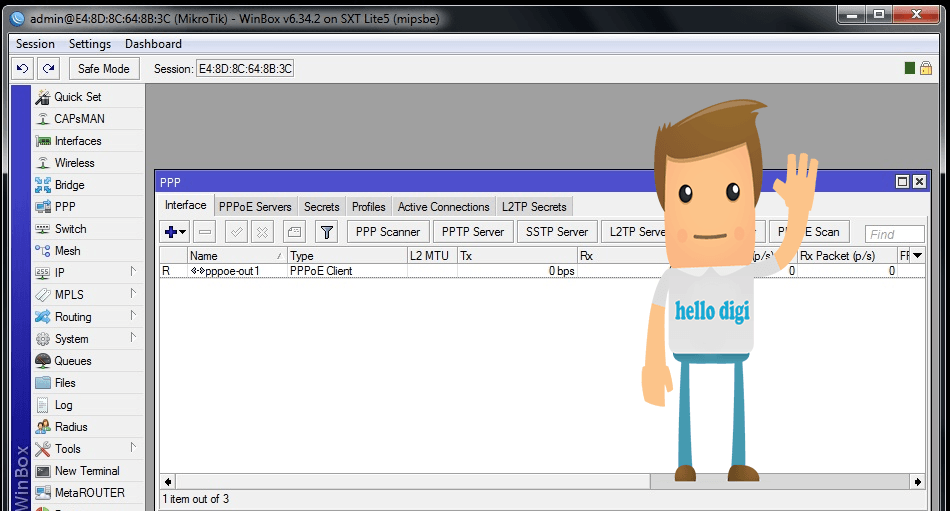
Task: Click the SSTP Server button
Action: (557, 232)
